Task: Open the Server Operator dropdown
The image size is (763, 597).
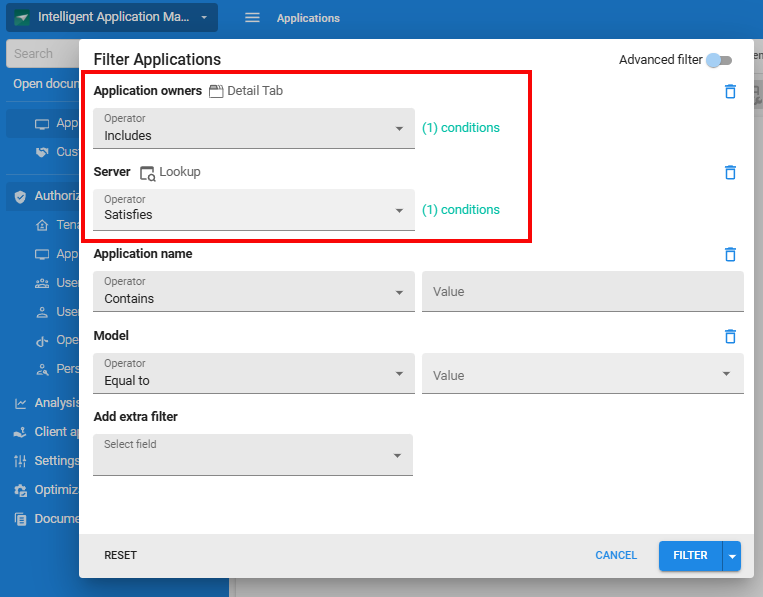Action: click(x=254, y=209)
